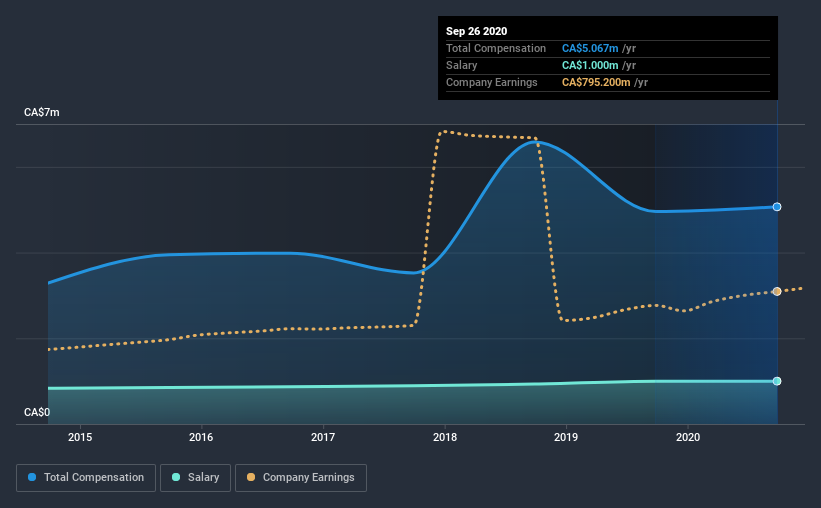Click the Total Compensation tooltip row label
Screen dimensions: 821x508
(496, 48)
